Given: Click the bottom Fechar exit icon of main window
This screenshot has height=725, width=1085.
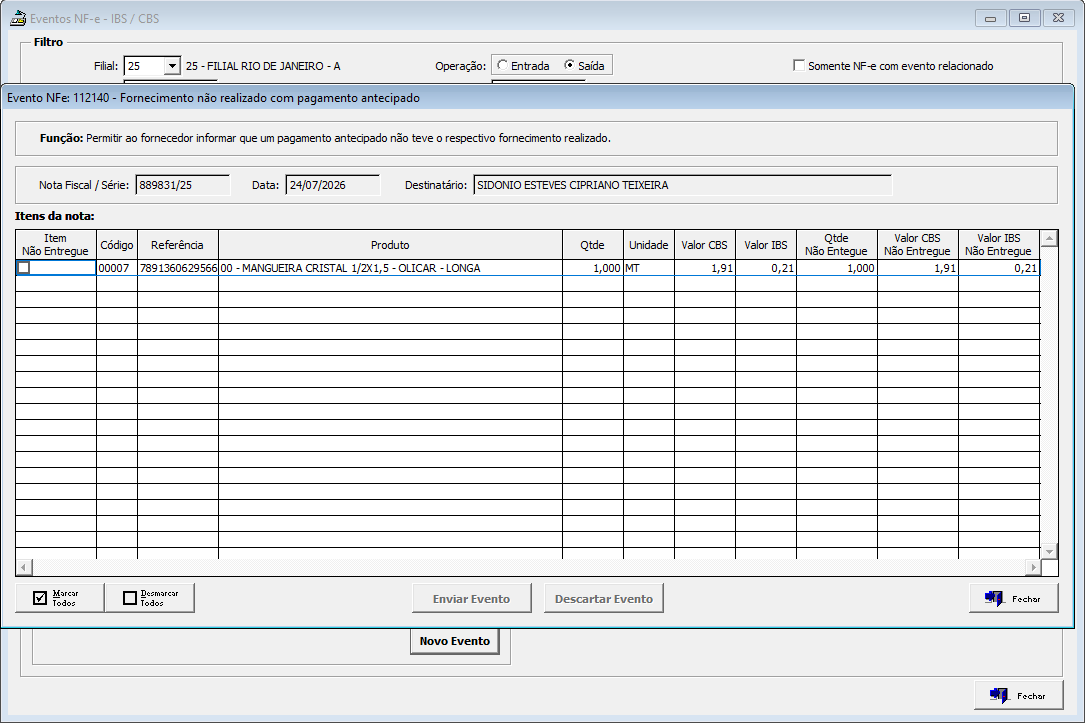Looking at the screenshot, I should [x=999, y=695].
